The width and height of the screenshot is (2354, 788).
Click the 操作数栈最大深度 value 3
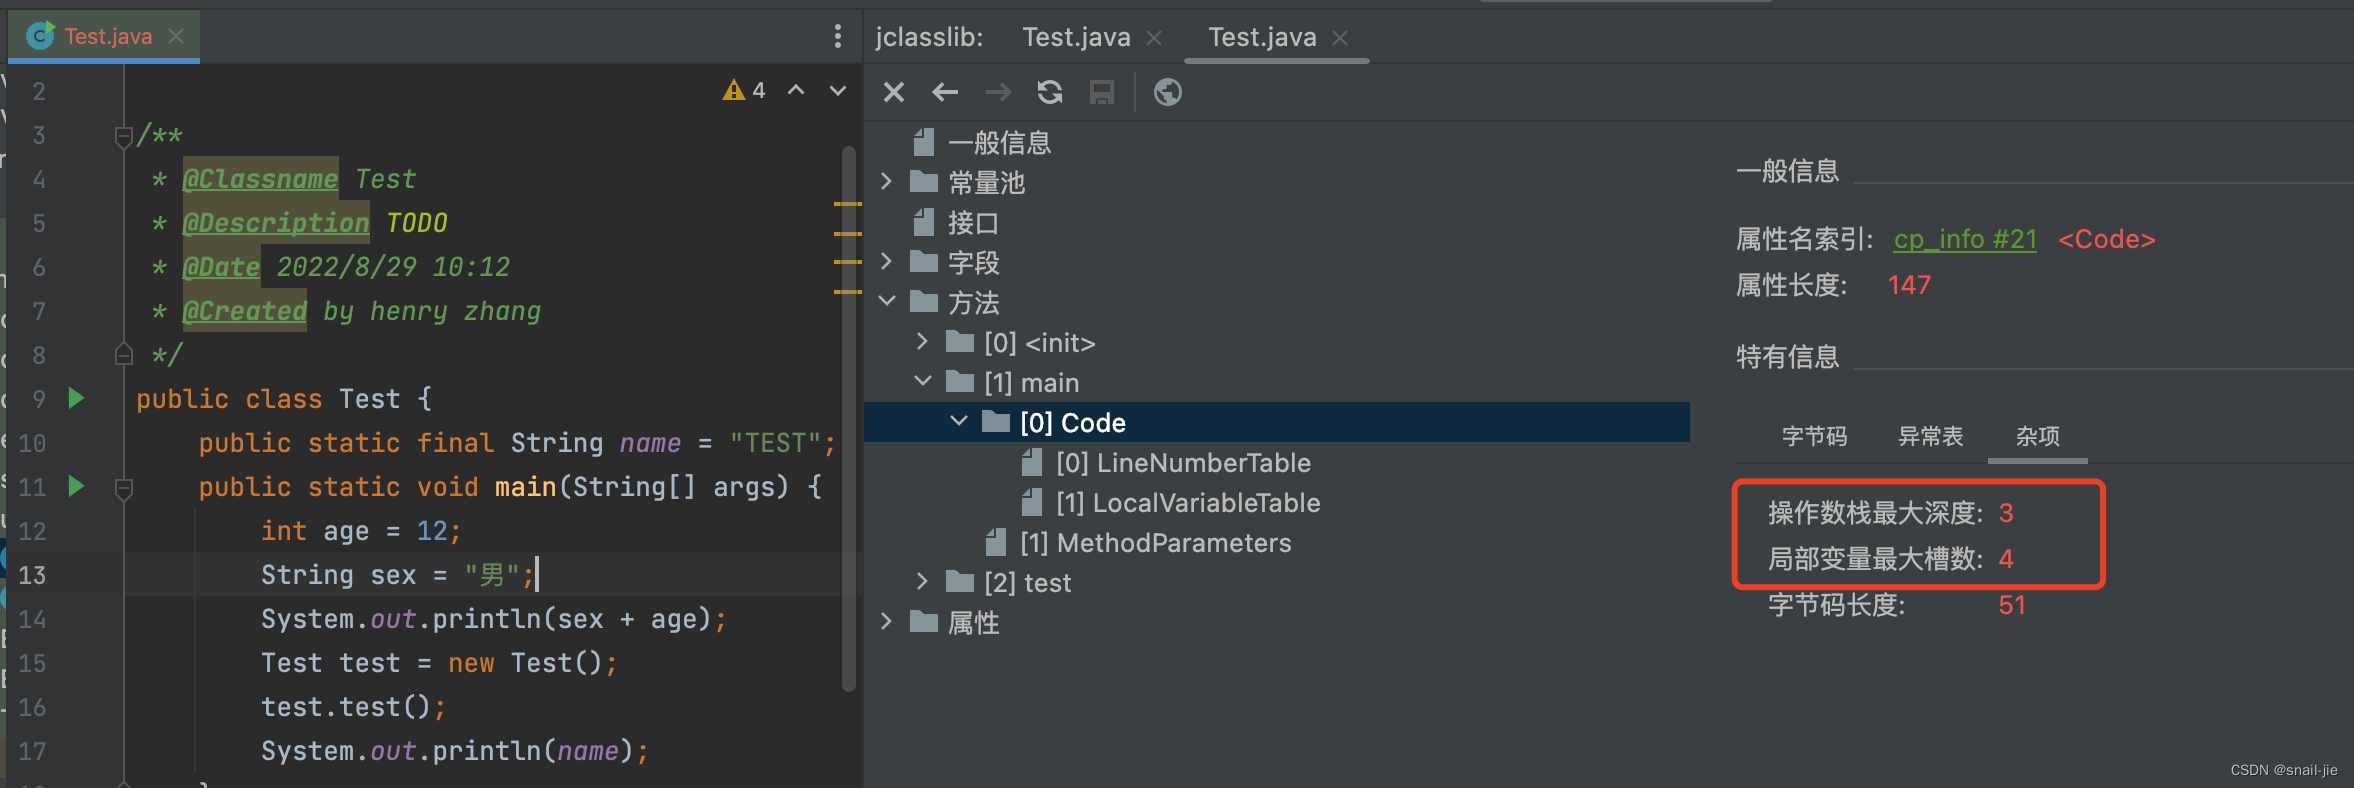tap(2006, 513)
